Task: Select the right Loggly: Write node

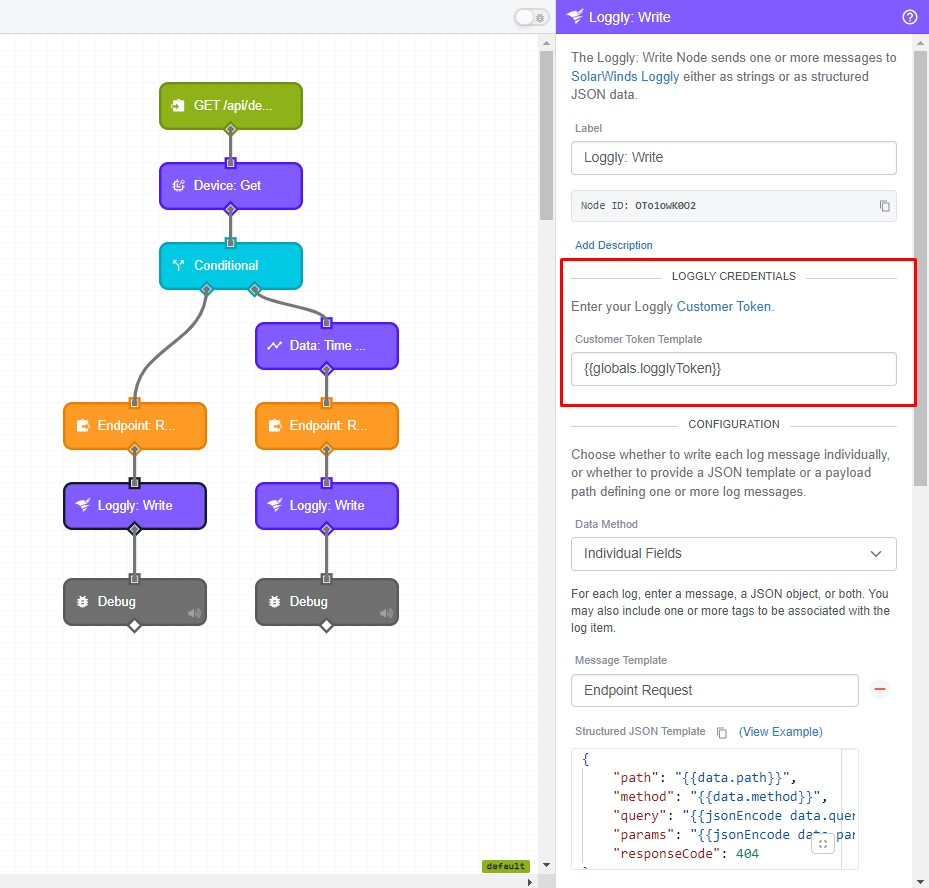Action: pos(327,505)
